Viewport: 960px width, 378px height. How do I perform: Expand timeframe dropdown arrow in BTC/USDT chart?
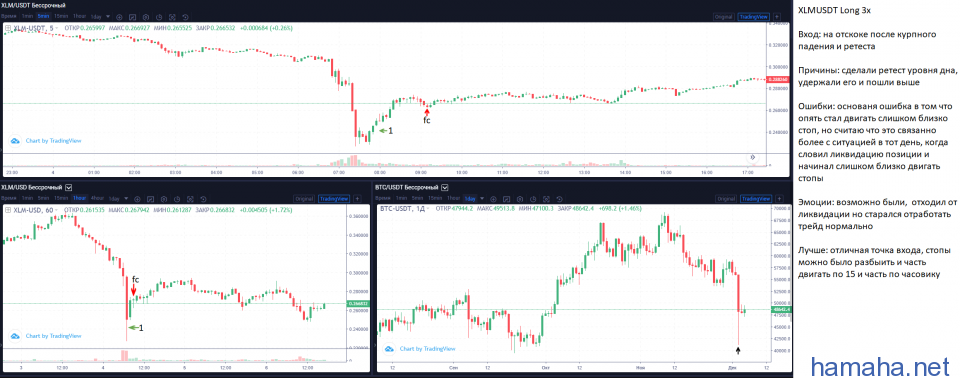pos(482,198)
